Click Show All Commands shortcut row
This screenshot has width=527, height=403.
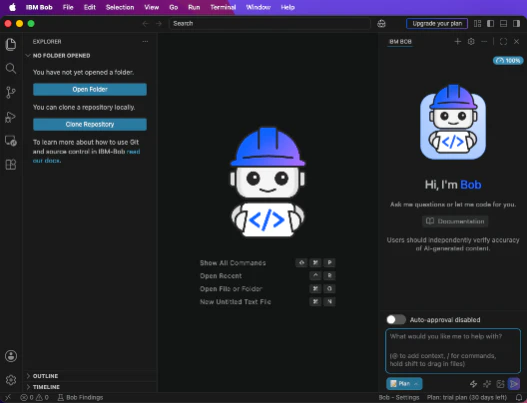click(267, 263)
